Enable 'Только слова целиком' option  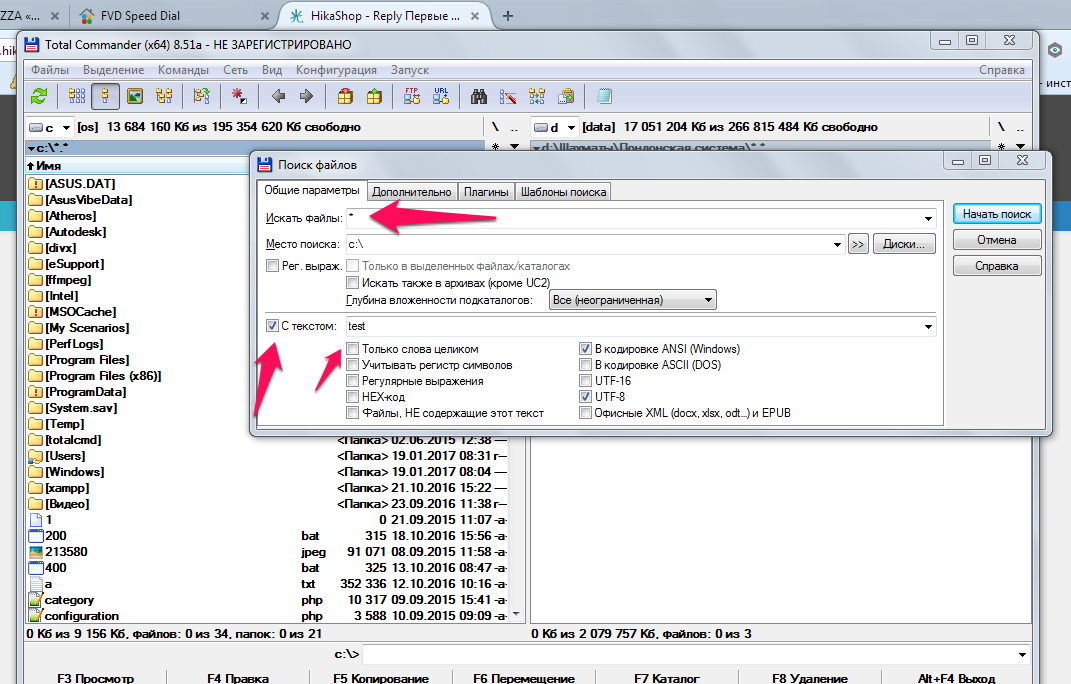click(x=353, y=349)
